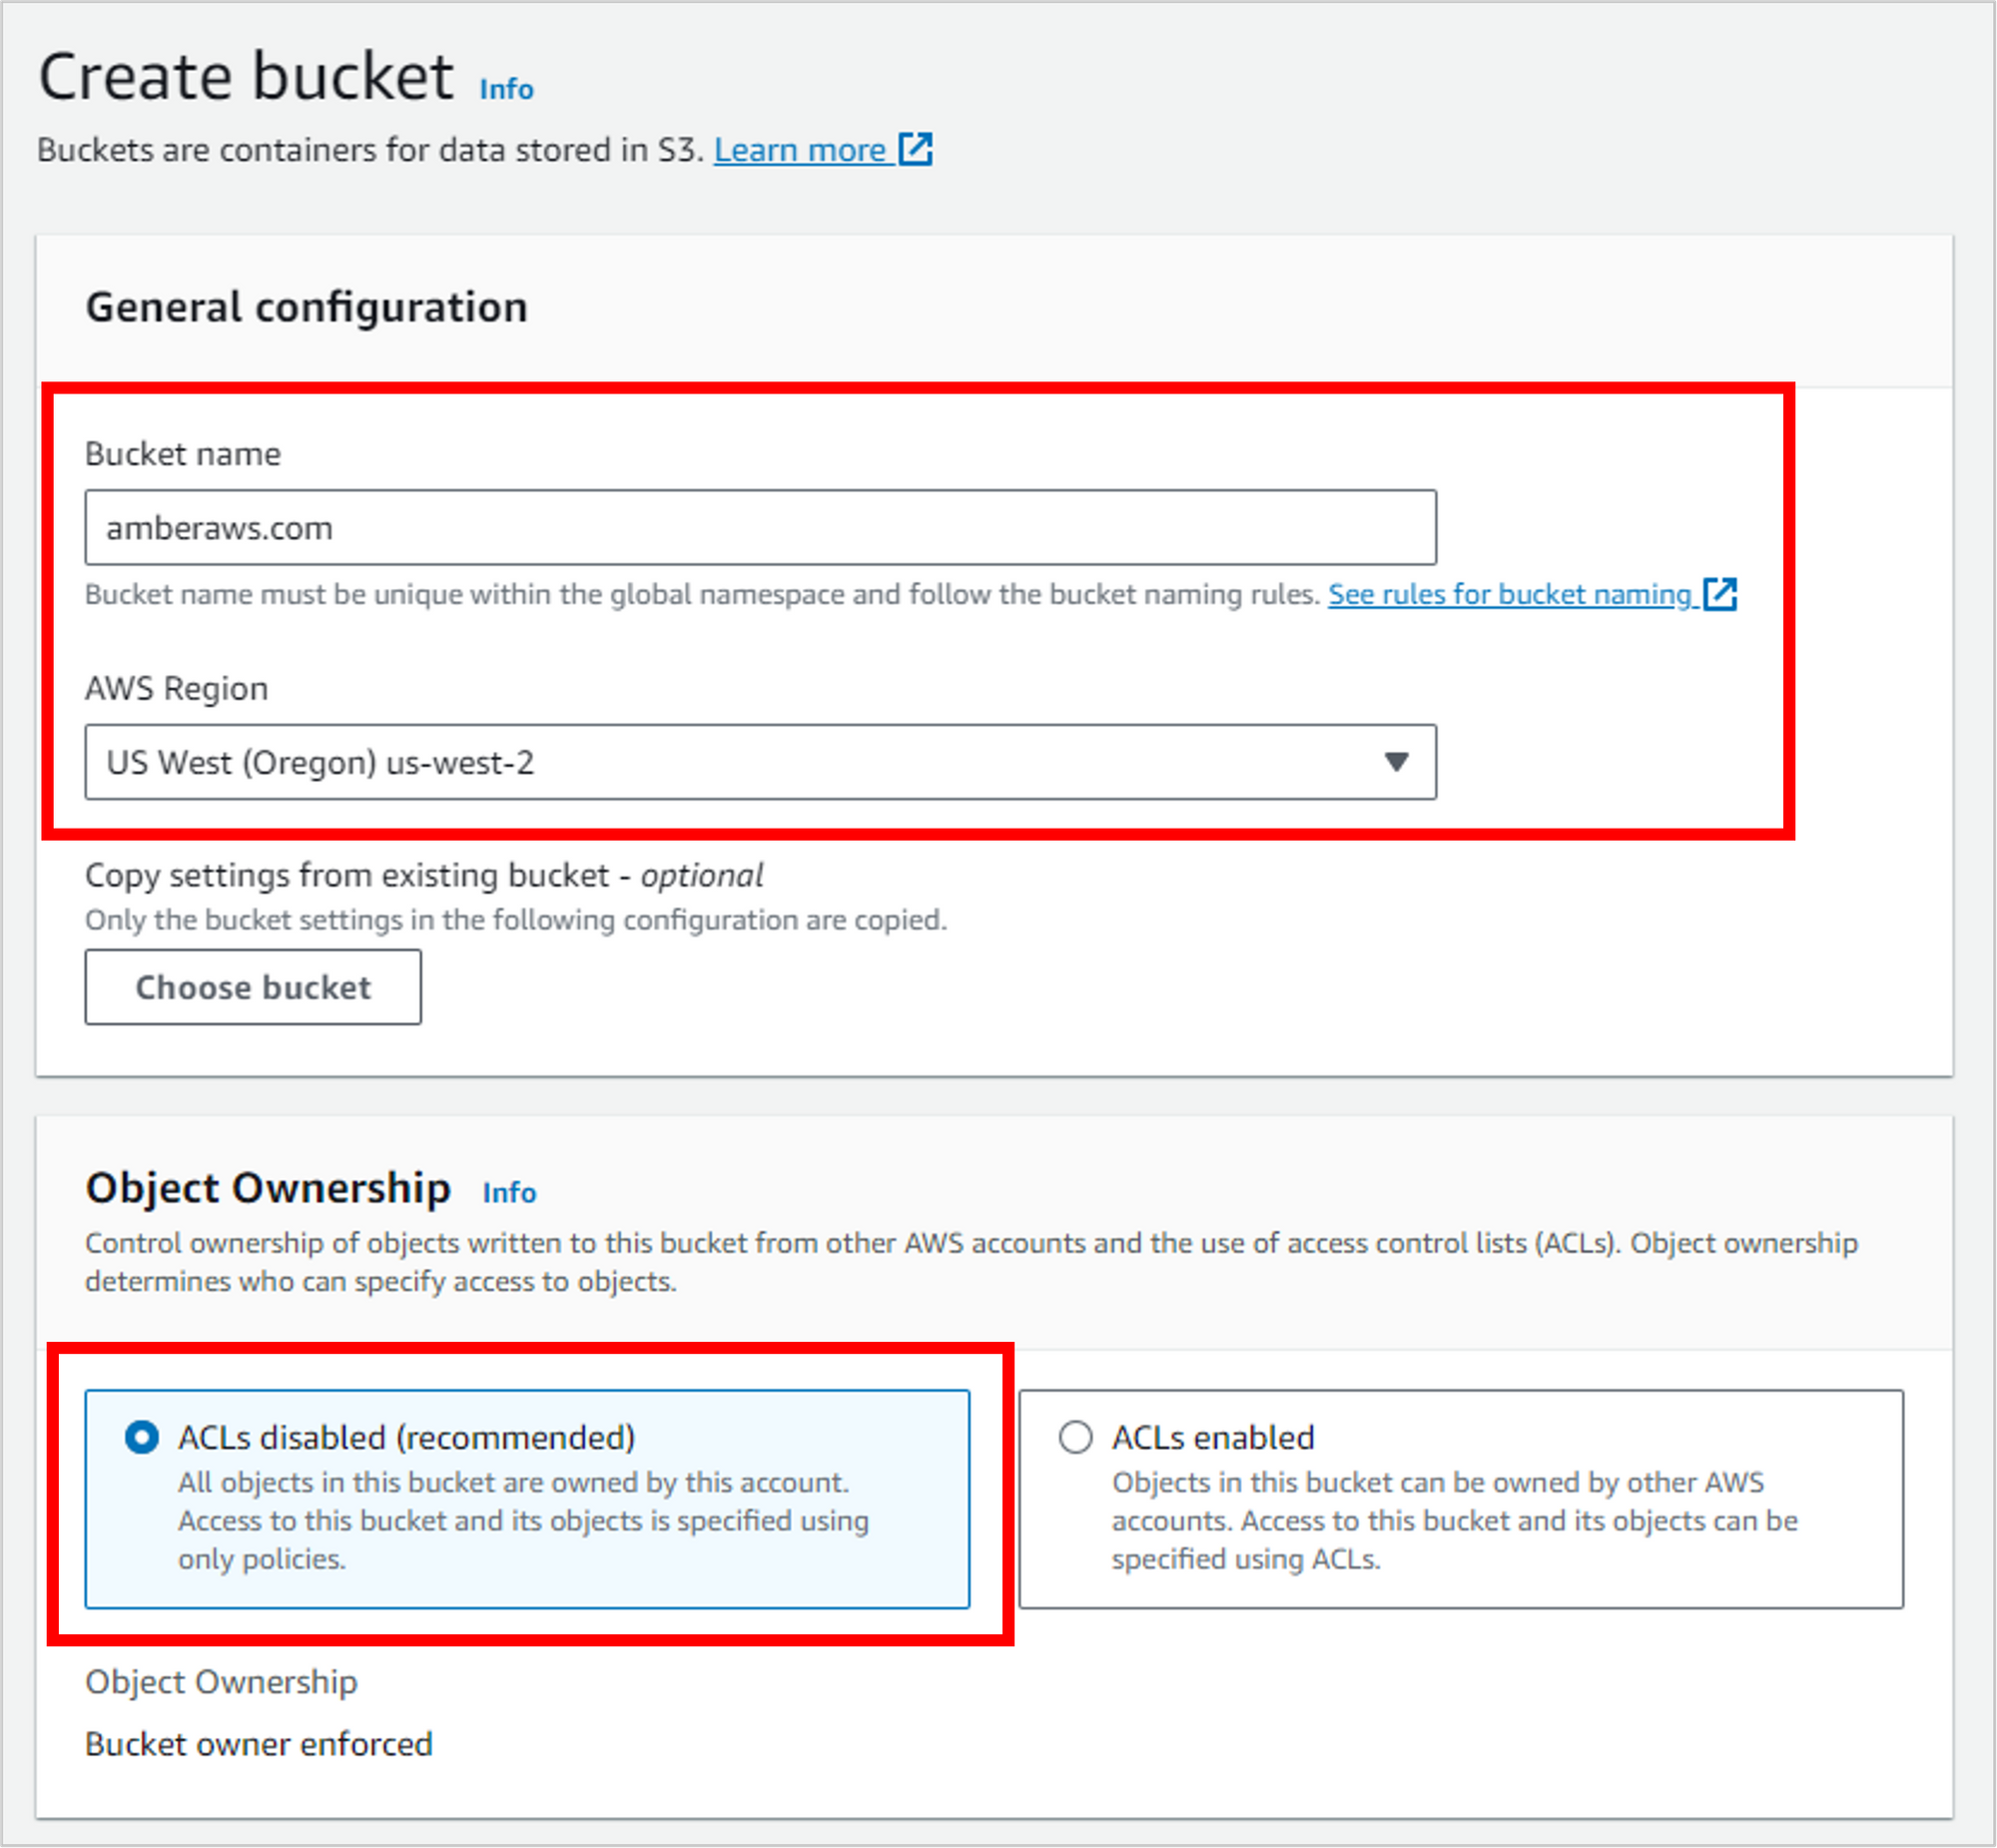
Task: Click the 'Bucket owner enforced' text
Action: [259, 1744]
